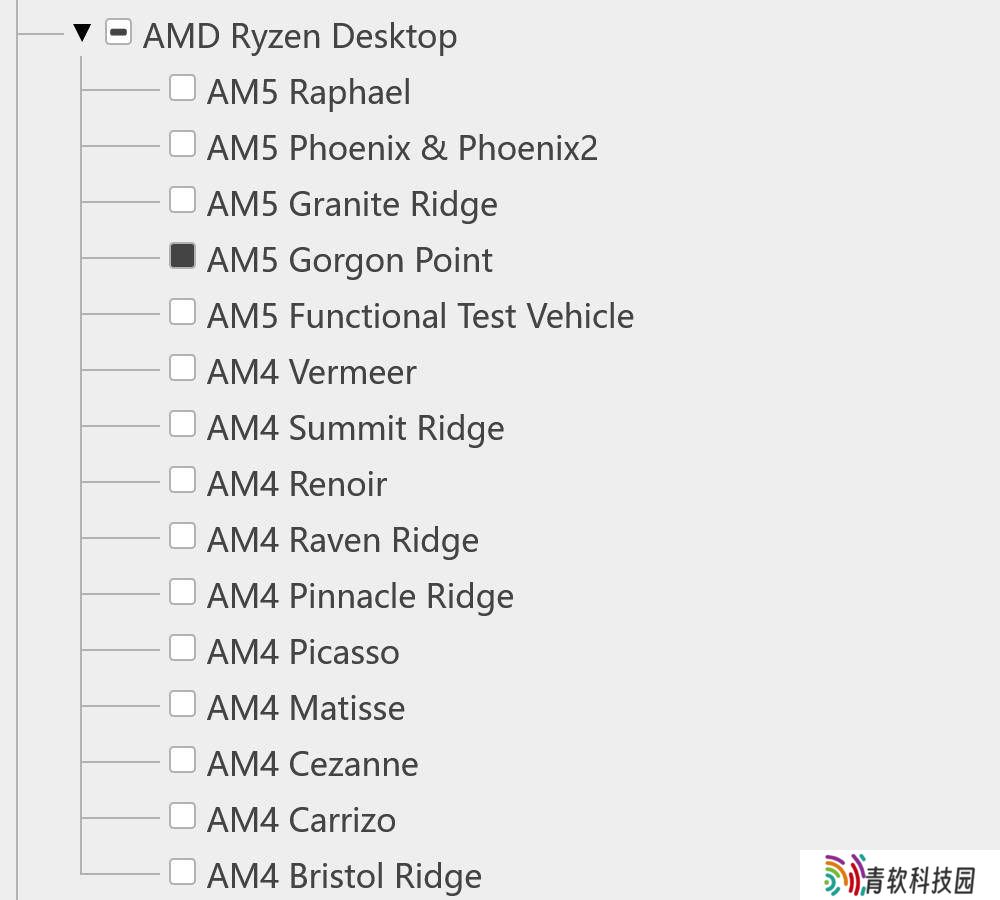Viewport: 1000px width, 900px height.
Task: Click the AM4 Picasso tree item
Action: tap(303, 653)
